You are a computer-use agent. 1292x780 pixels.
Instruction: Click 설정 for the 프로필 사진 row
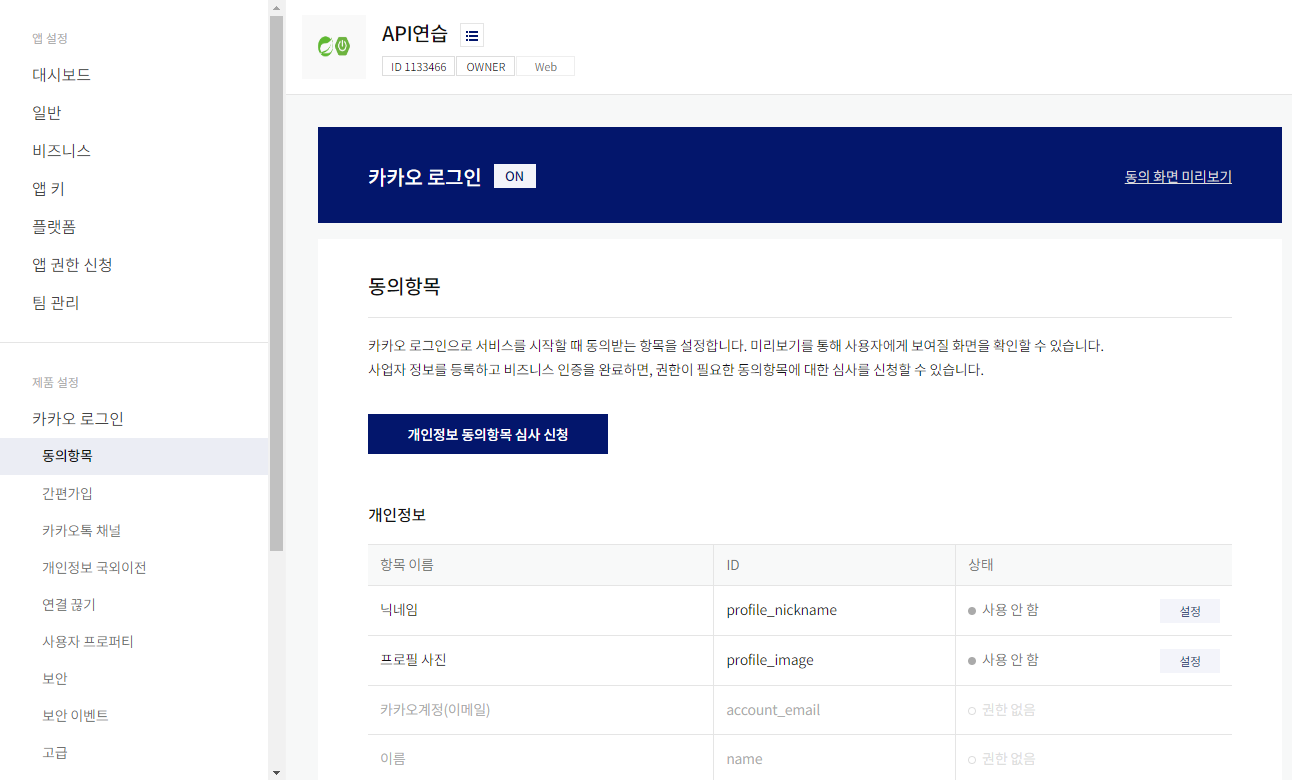pos(1190,661)
